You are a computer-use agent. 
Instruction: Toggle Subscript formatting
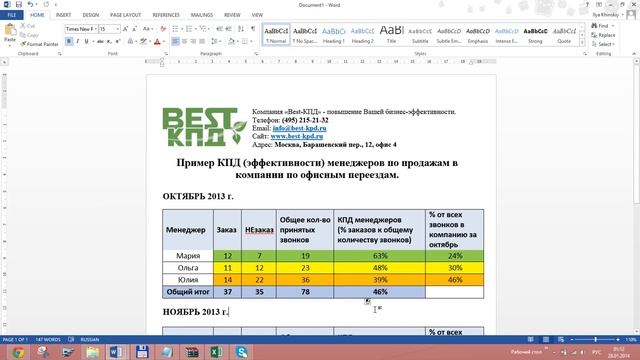pos(109,41)
